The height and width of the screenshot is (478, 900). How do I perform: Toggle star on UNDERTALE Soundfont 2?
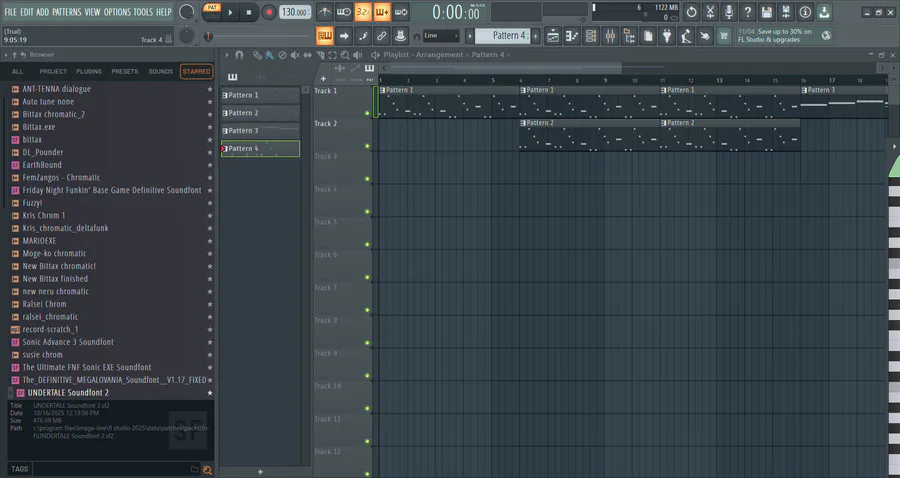point(210,392)
